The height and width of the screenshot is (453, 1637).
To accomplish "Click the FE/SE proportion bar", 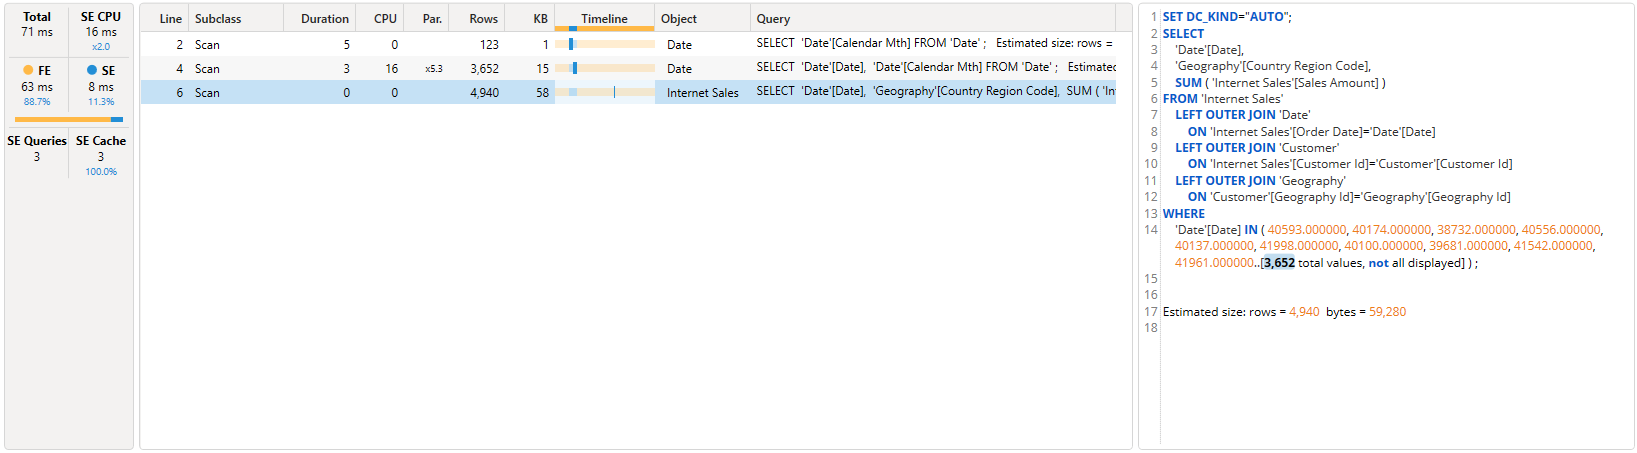I will point(68,119).
